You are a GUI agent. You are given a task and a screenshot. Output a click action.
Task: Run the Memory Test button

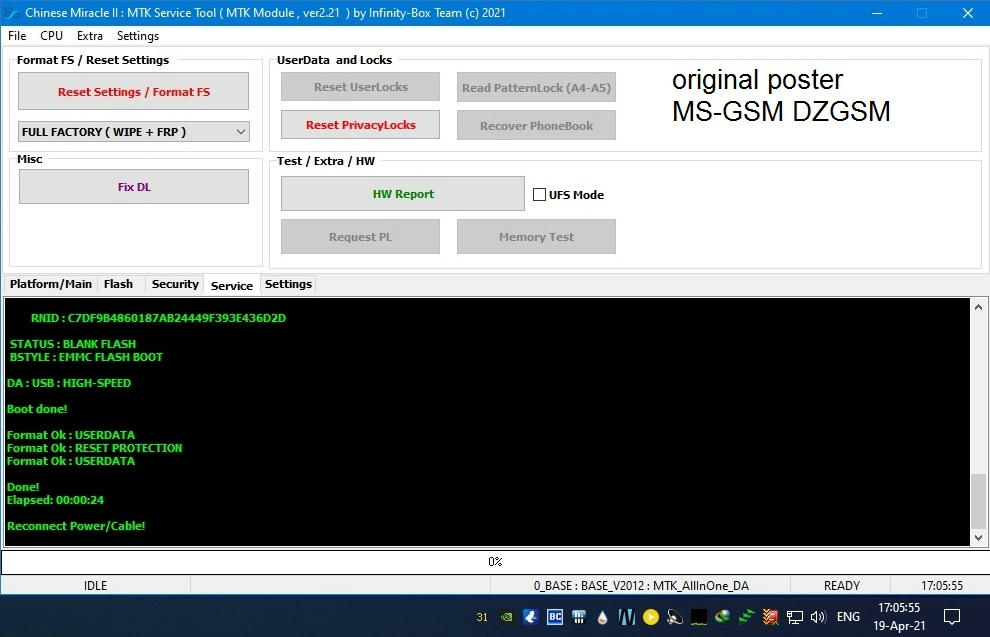pyautogui.click(x=536, y=237)
